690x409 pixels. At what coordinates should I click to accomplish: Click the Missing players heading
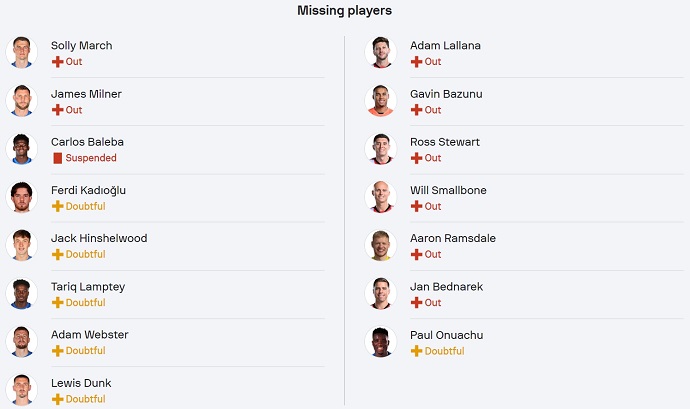click(x=344, y=11)
